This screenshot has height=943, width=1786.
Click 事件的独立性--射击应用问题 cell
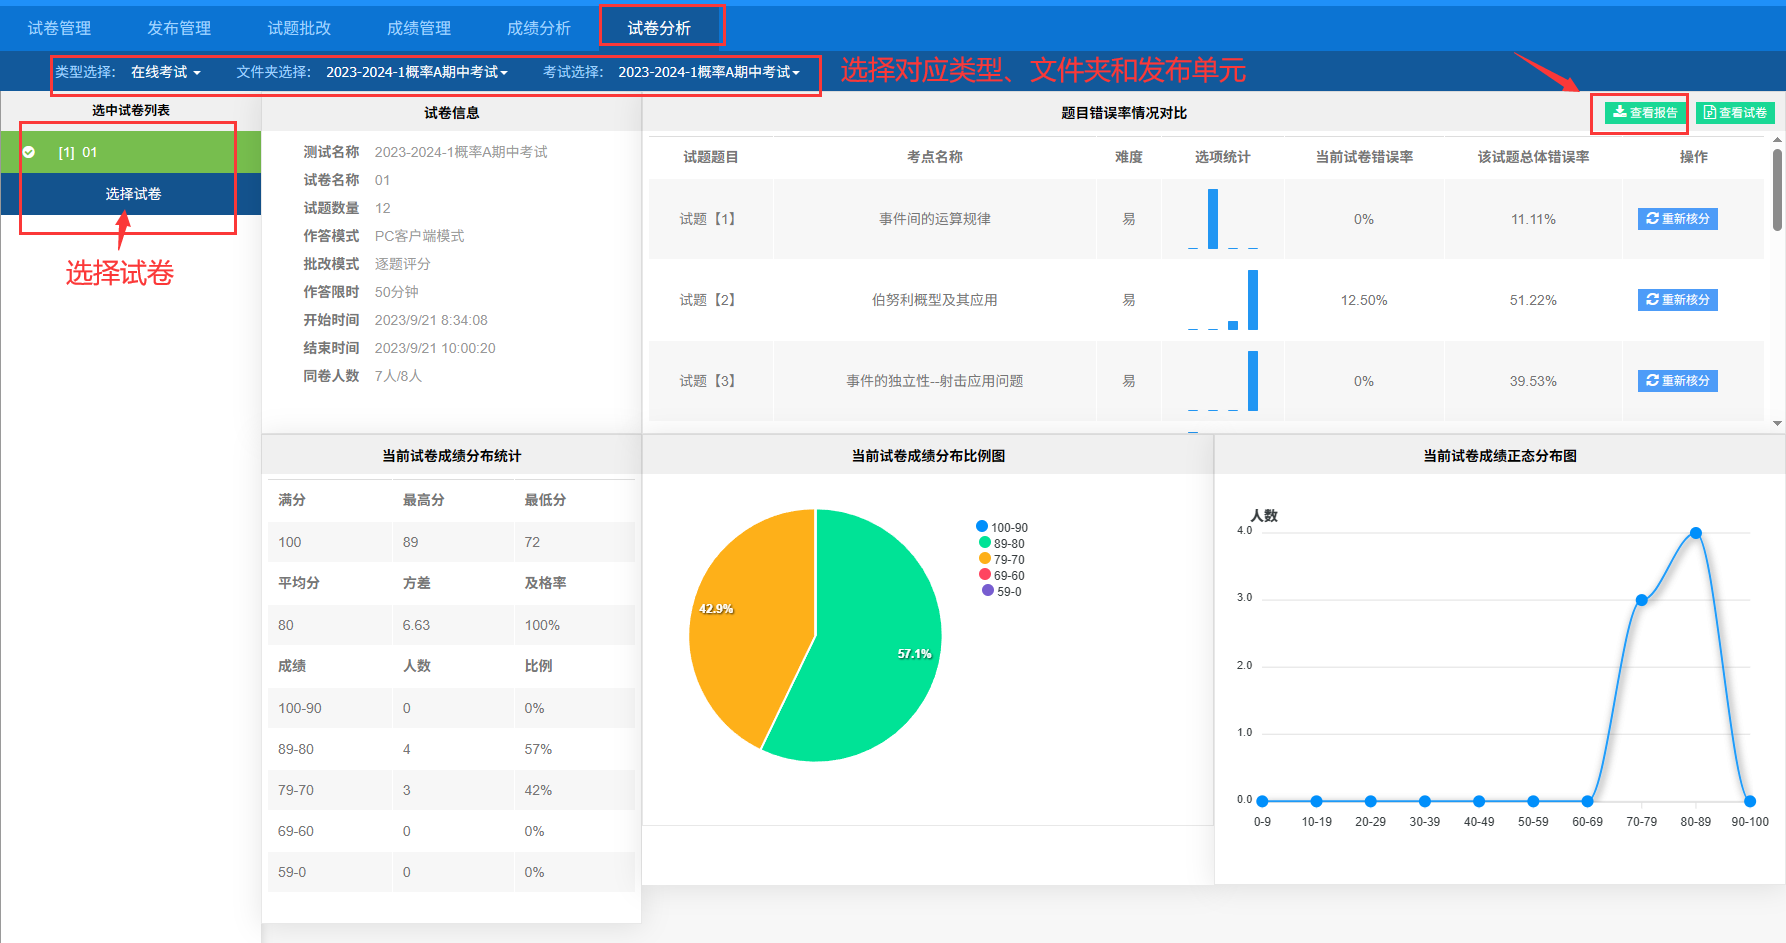pyautogui.click(x=935, y=381)
